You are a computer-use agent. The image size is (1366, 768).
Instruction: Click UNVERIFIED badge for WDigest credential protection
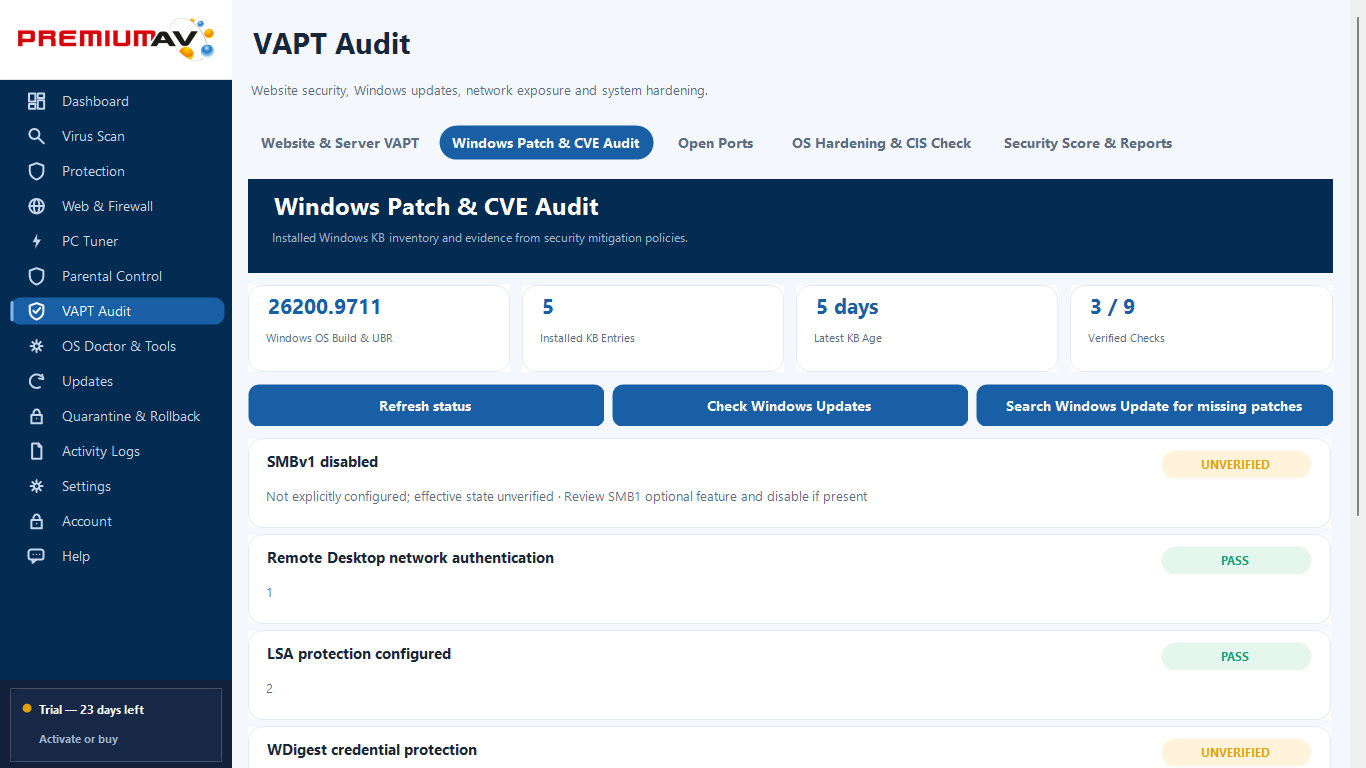(1236, 752)
